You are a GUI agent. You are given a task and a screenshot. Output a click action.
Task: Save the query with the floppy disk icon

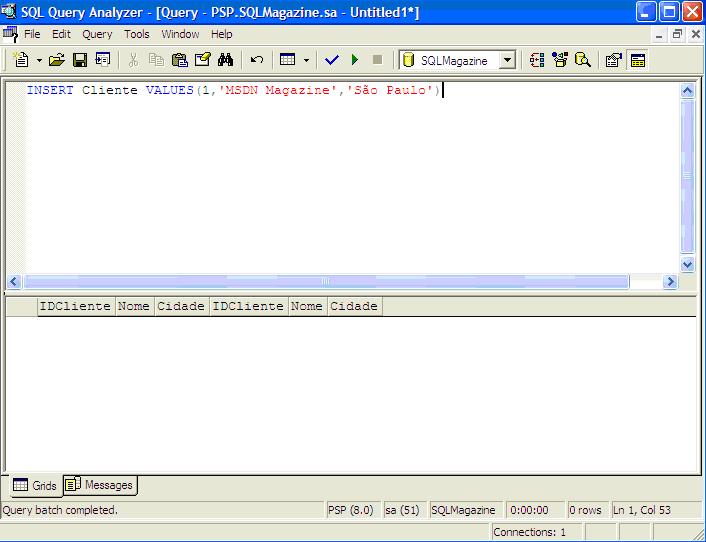[80, 60]
